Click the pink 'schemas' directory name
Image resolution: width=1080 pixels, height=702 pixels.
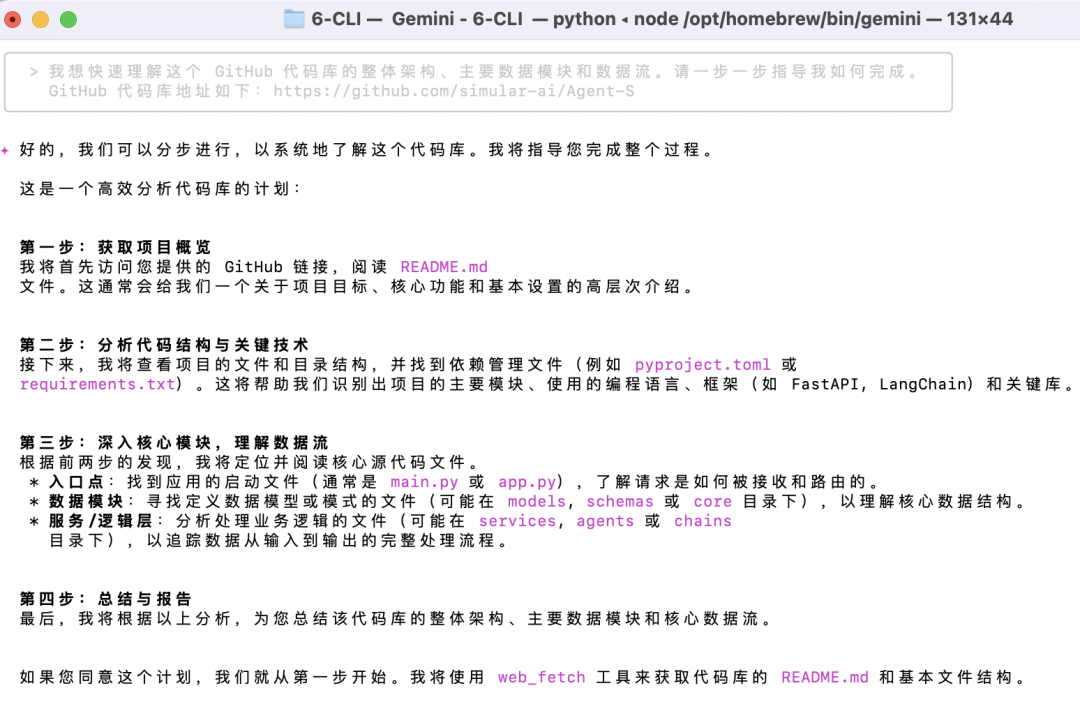pyautogui.click(x=619, y=502)
